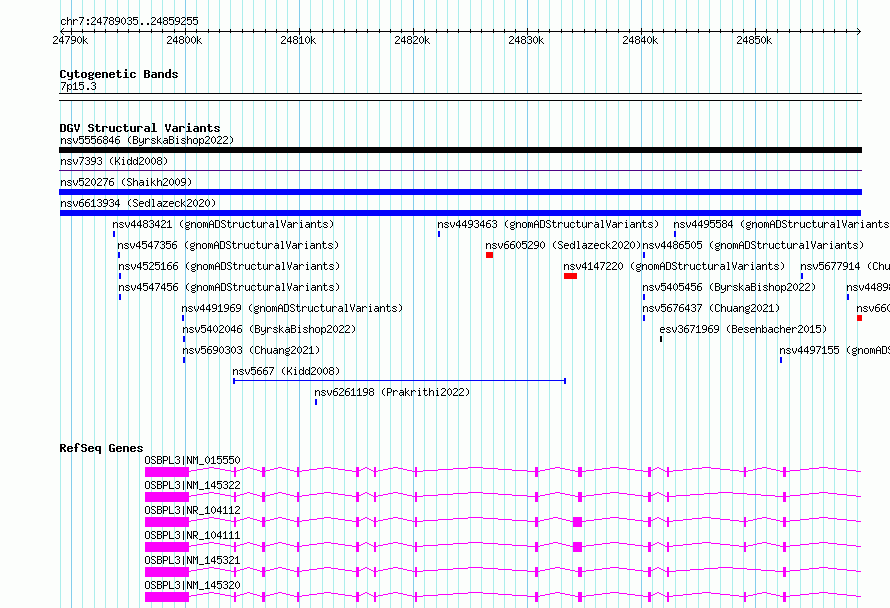Click the black nsv5556846 variant bar
Screen dimensions: 890x608
click(x=460, y=150)
